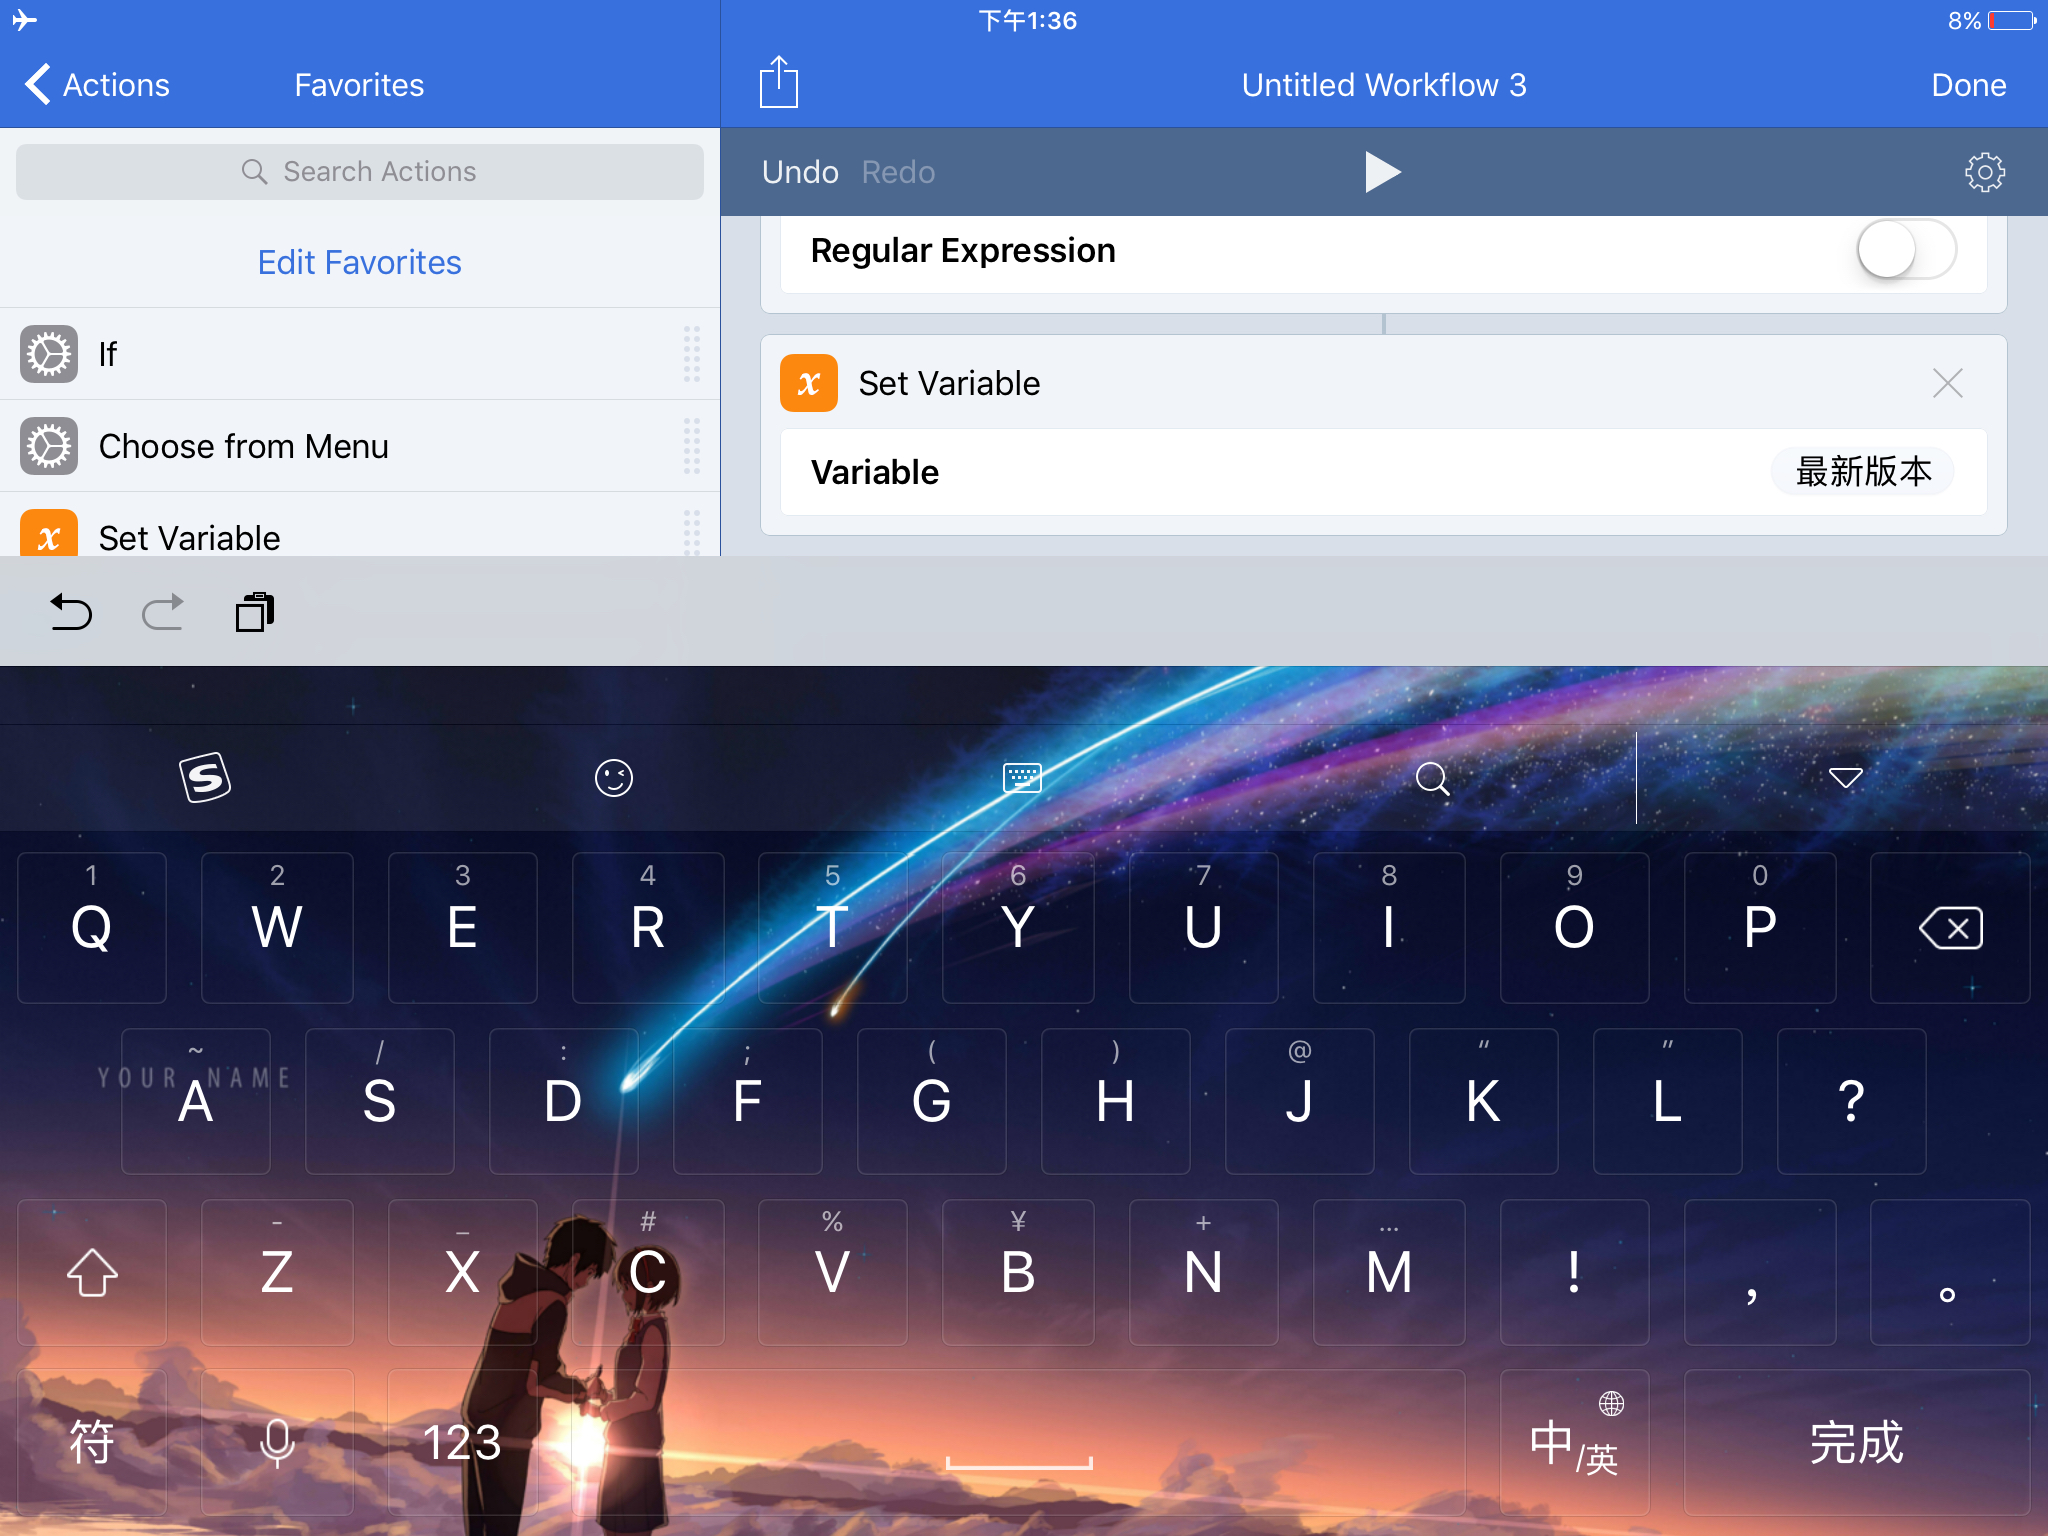Image resolution: width=2048 pixels, height=1536 pixels.
Task: Select the If action in Favorites
Action: [x=108, y=354]
